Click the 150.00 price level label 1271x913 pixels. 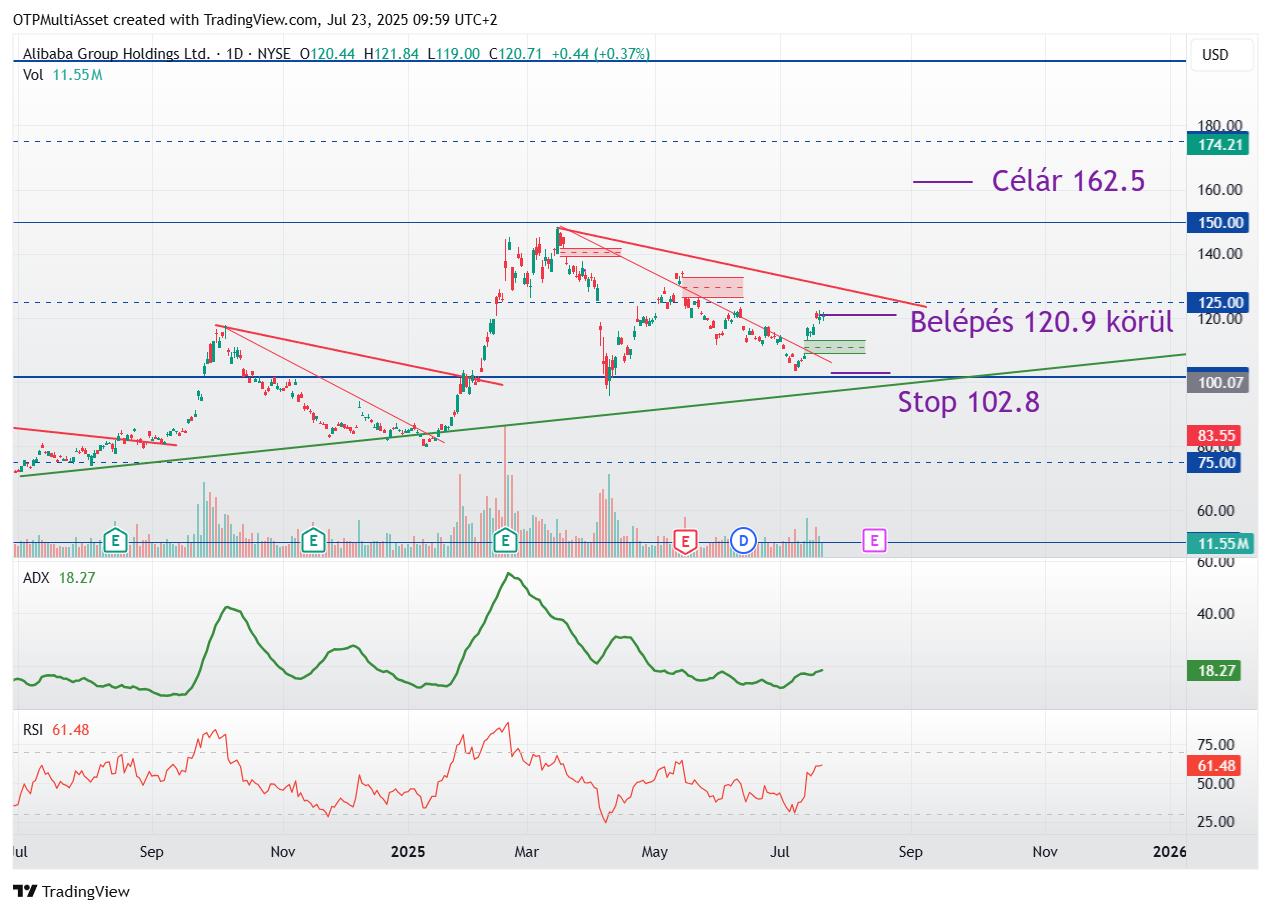click(1213, 223)
